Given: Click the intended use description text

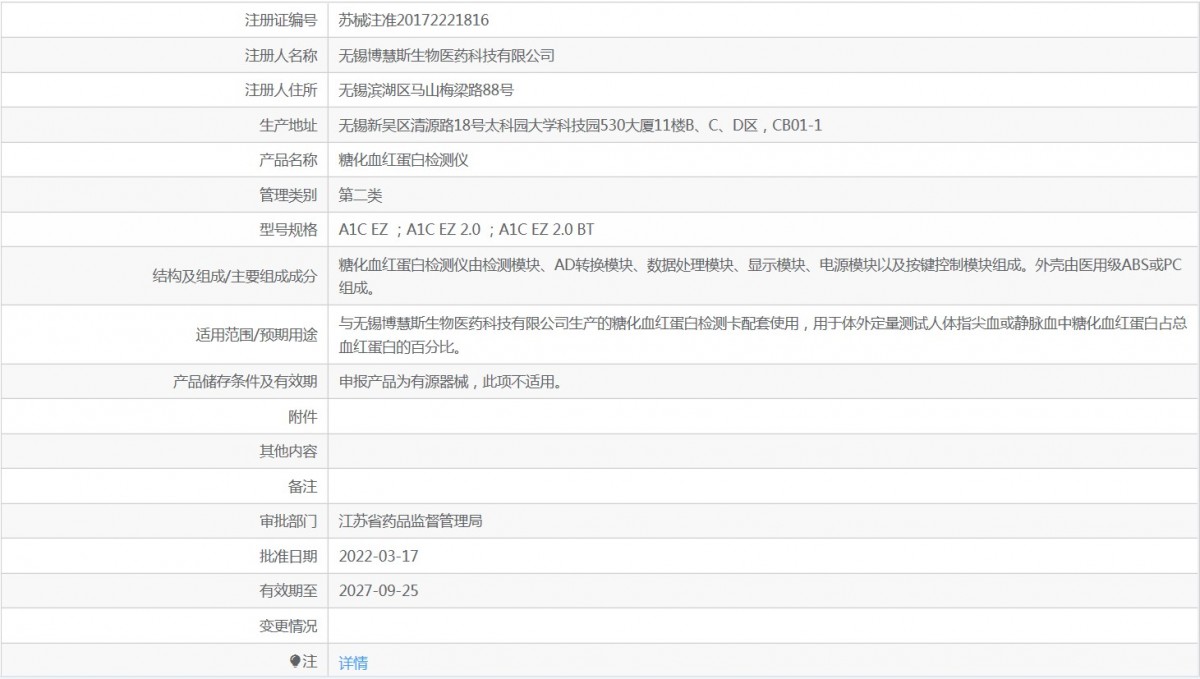Looking at the screenshot, I should pos(760,335).
